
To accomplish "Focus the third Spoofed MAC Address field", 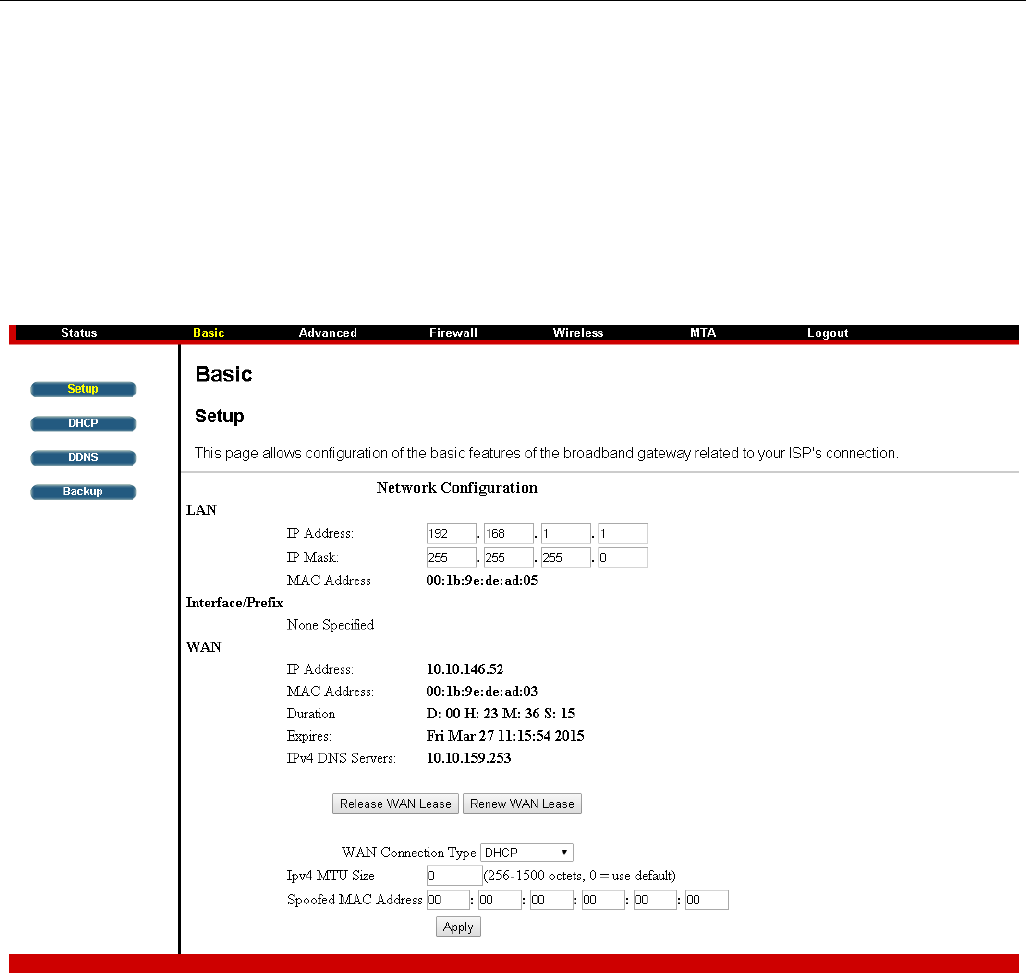I will pos(552,900).
